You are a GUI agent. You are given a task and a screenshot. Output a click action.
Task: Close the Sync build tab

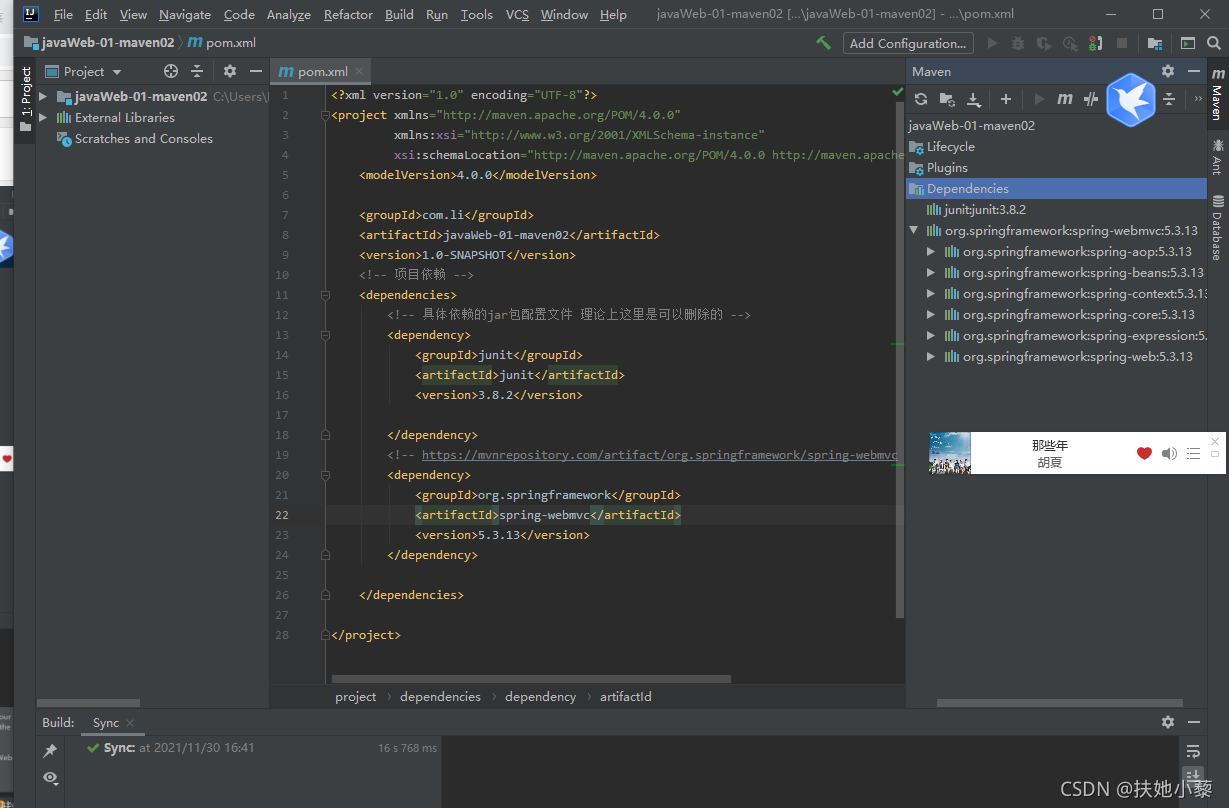click(x=130, y=722)
